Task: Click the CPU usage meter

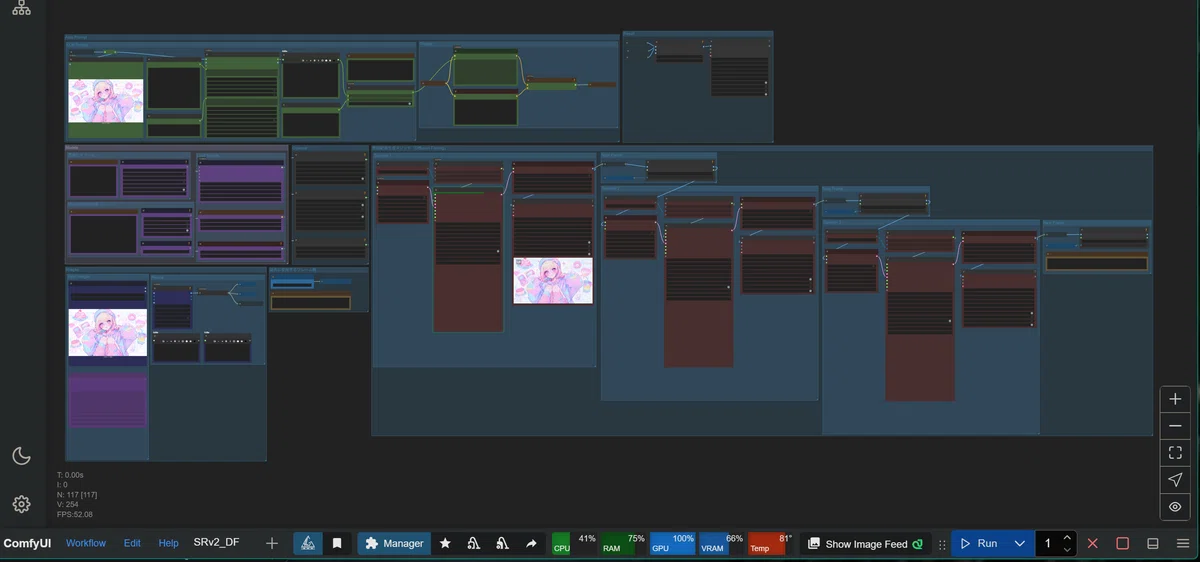Action: point(575,543)
